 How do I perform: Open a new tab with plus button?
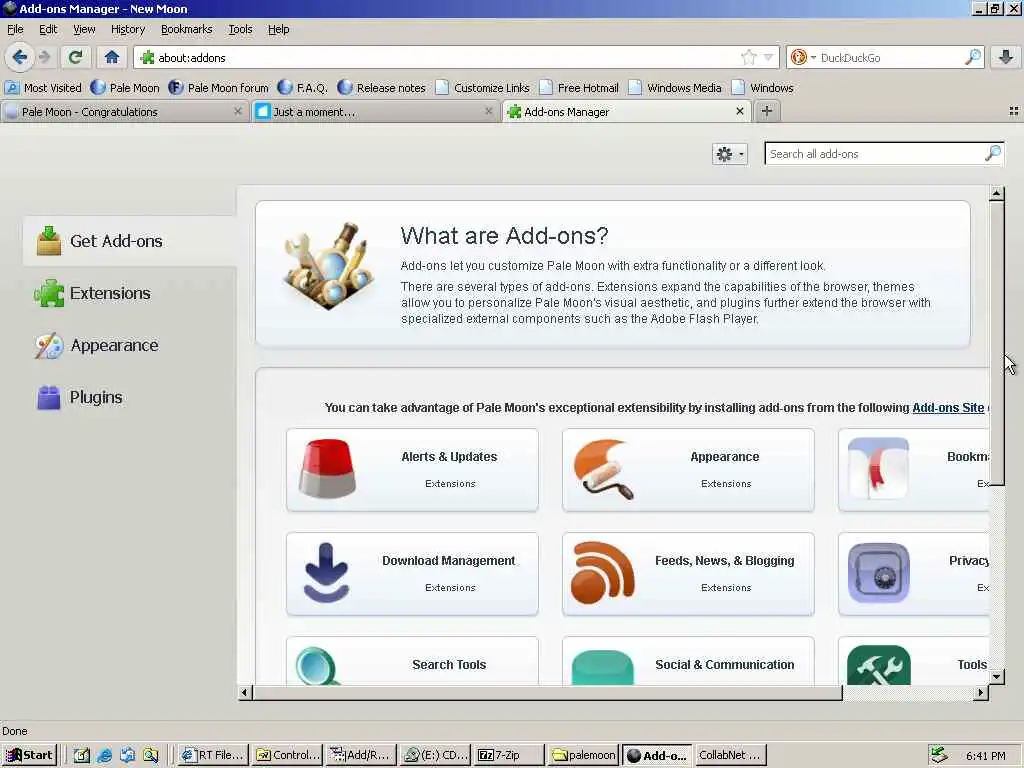pos(767,112)
